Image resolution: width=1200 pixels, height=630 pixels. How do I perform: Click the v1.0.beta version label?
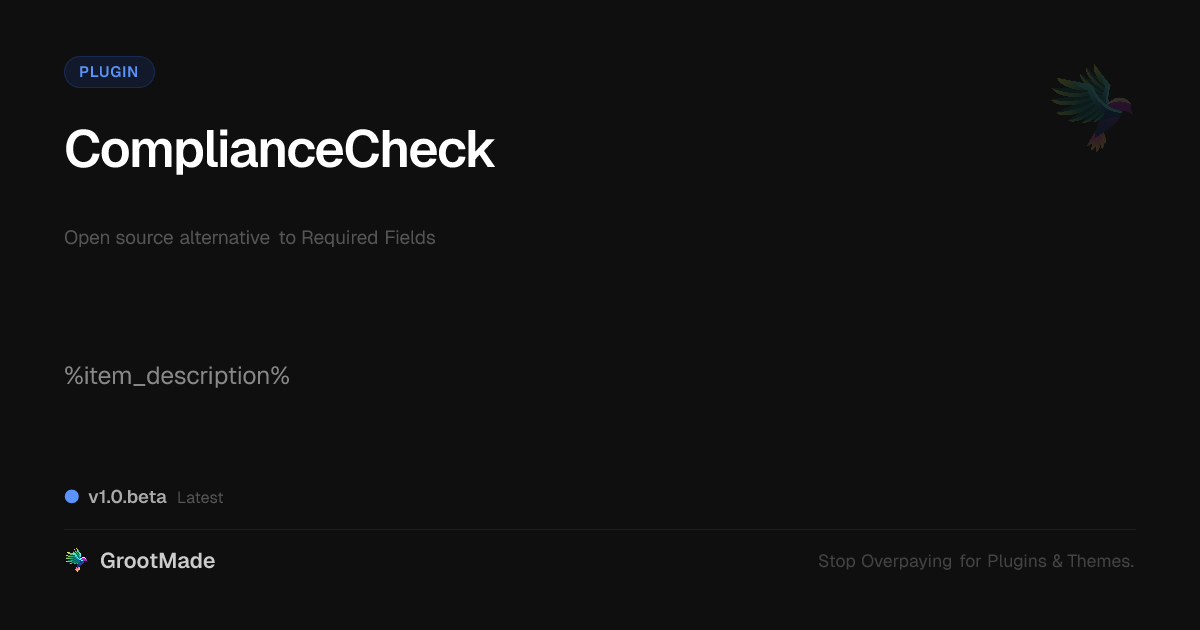click(127, 497)
